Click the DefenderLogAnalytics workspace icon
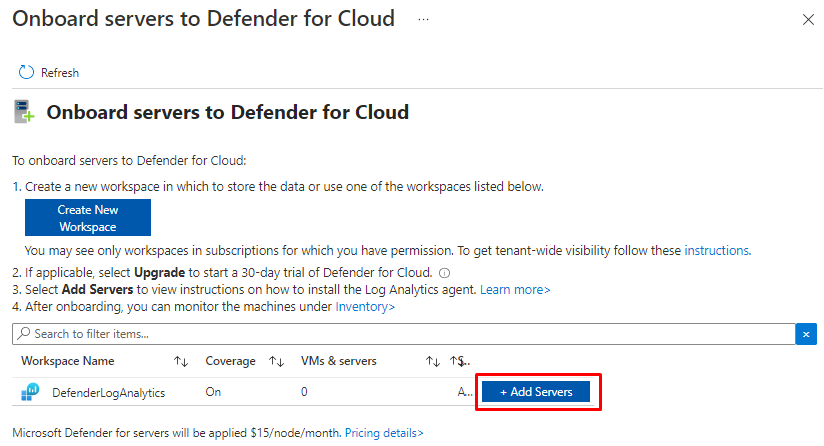Screen dimensions: 824x446 click(29, 392)
